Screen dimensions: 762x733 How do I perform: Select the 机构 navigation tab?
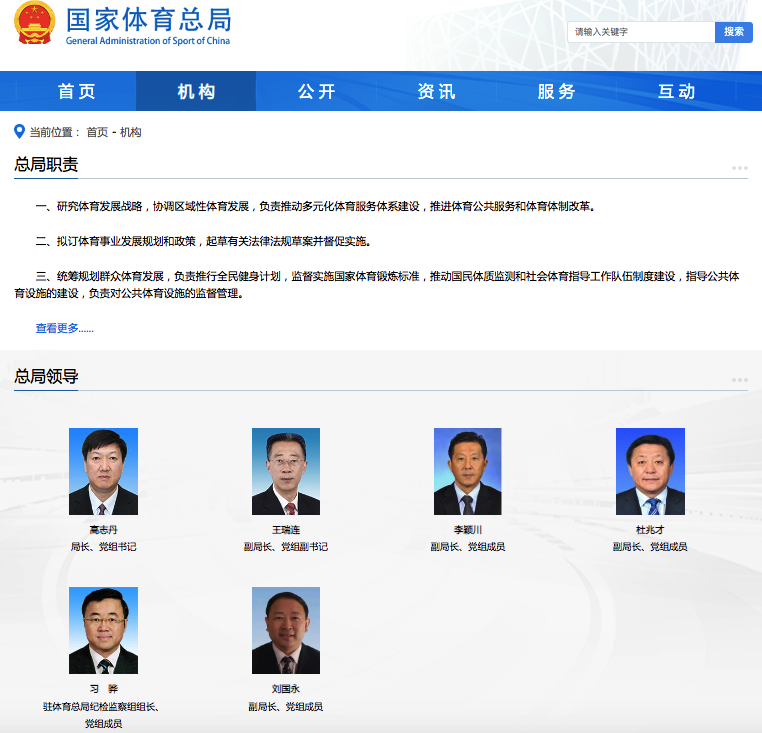pos(196,91)
